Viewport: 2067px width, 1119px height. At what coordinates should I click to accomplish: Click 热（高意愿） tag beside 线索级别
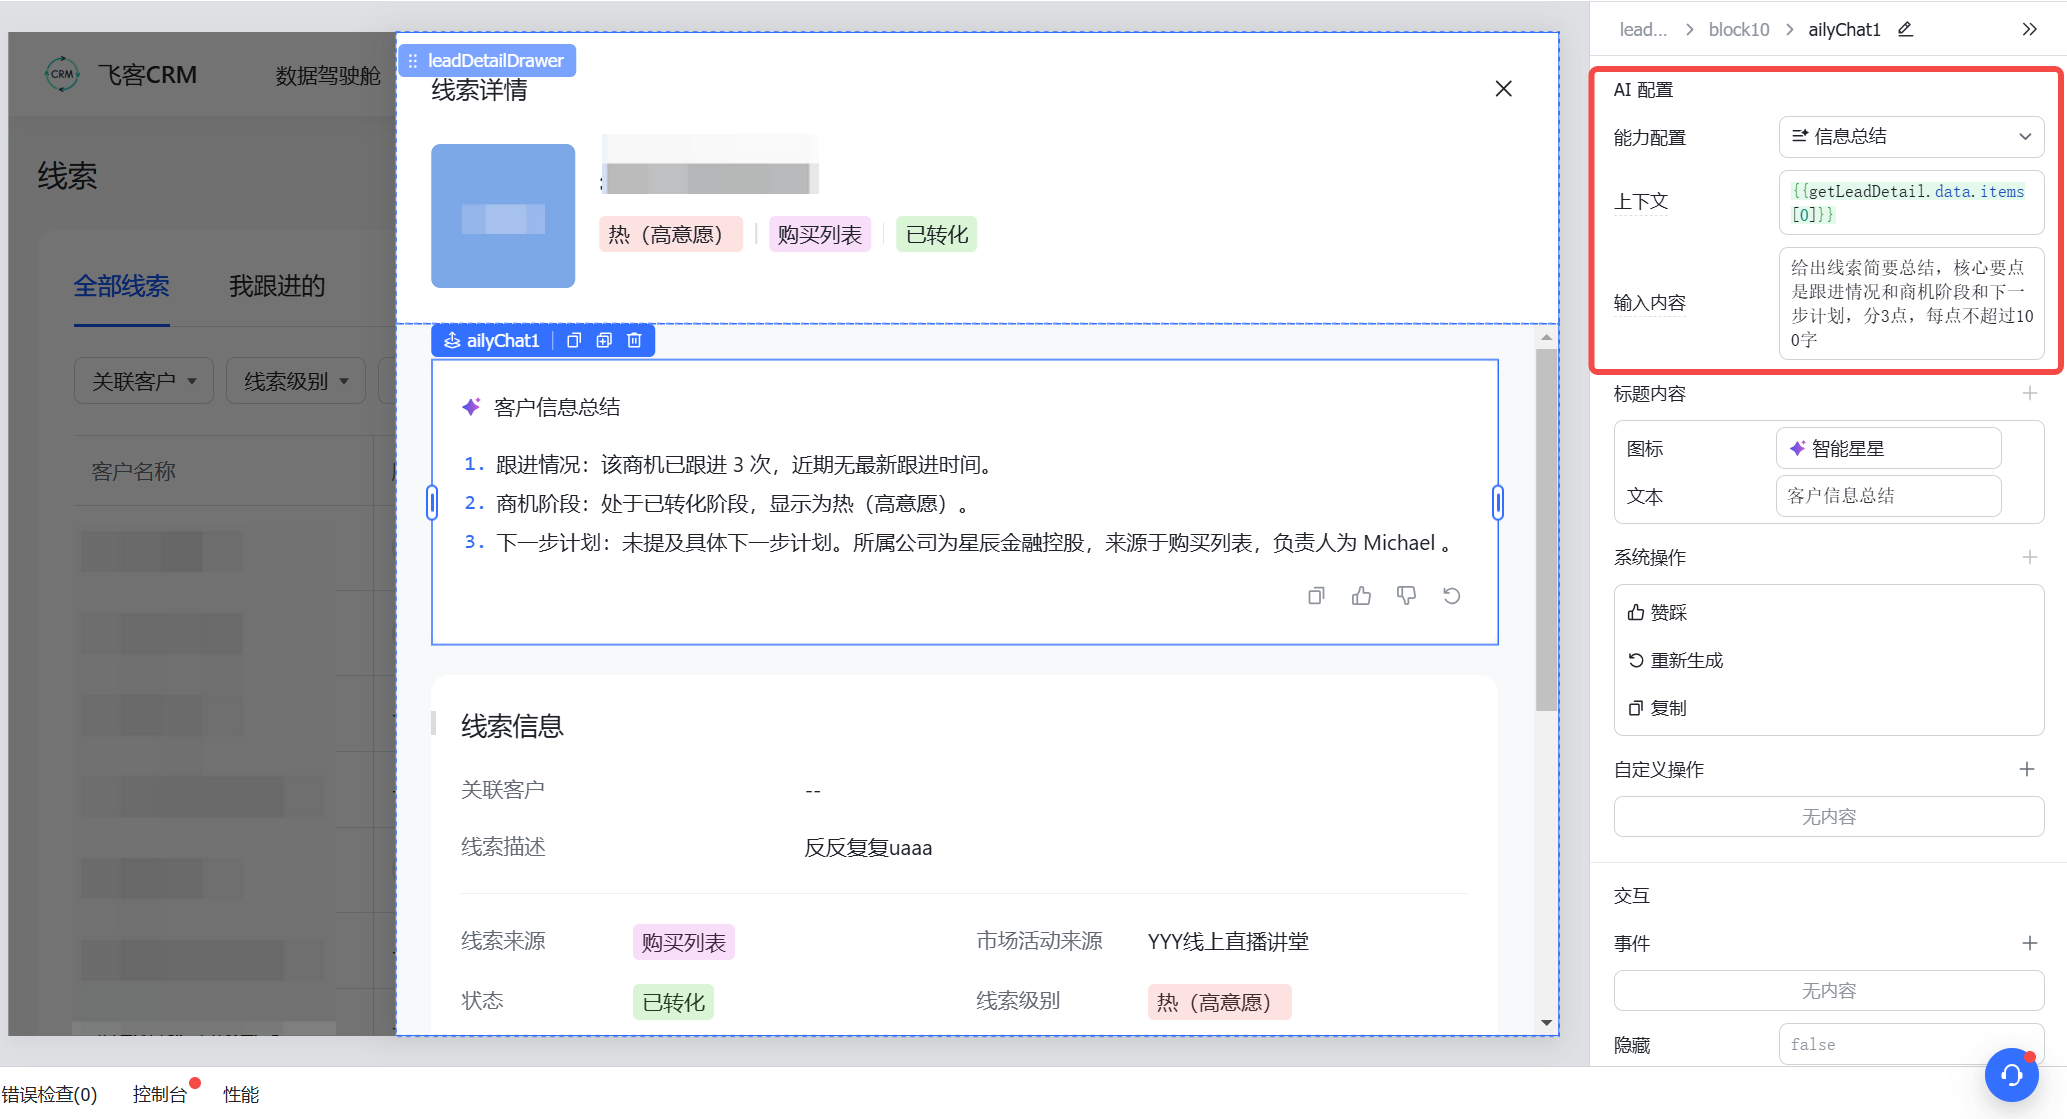(x=1220, y=1002)
